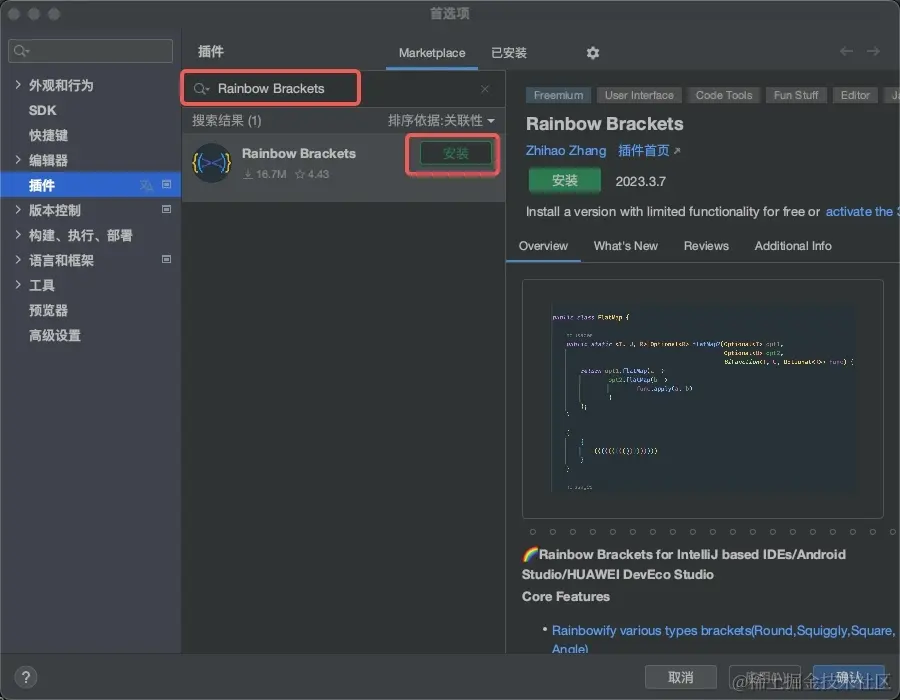The width and height of the screenshot is (900, 700).
Task: Click the Code Tools tag
Action: [x=724, y=95]
